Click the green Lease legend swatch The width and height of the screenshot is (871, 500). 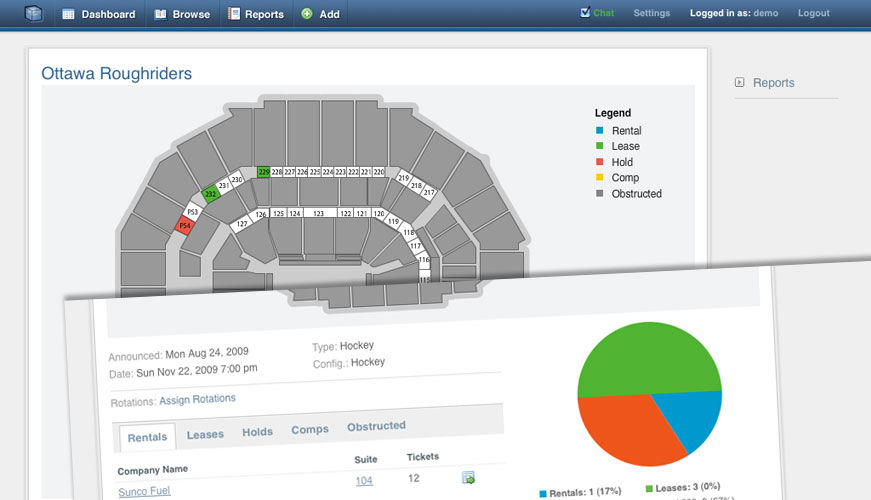[599, 146]
